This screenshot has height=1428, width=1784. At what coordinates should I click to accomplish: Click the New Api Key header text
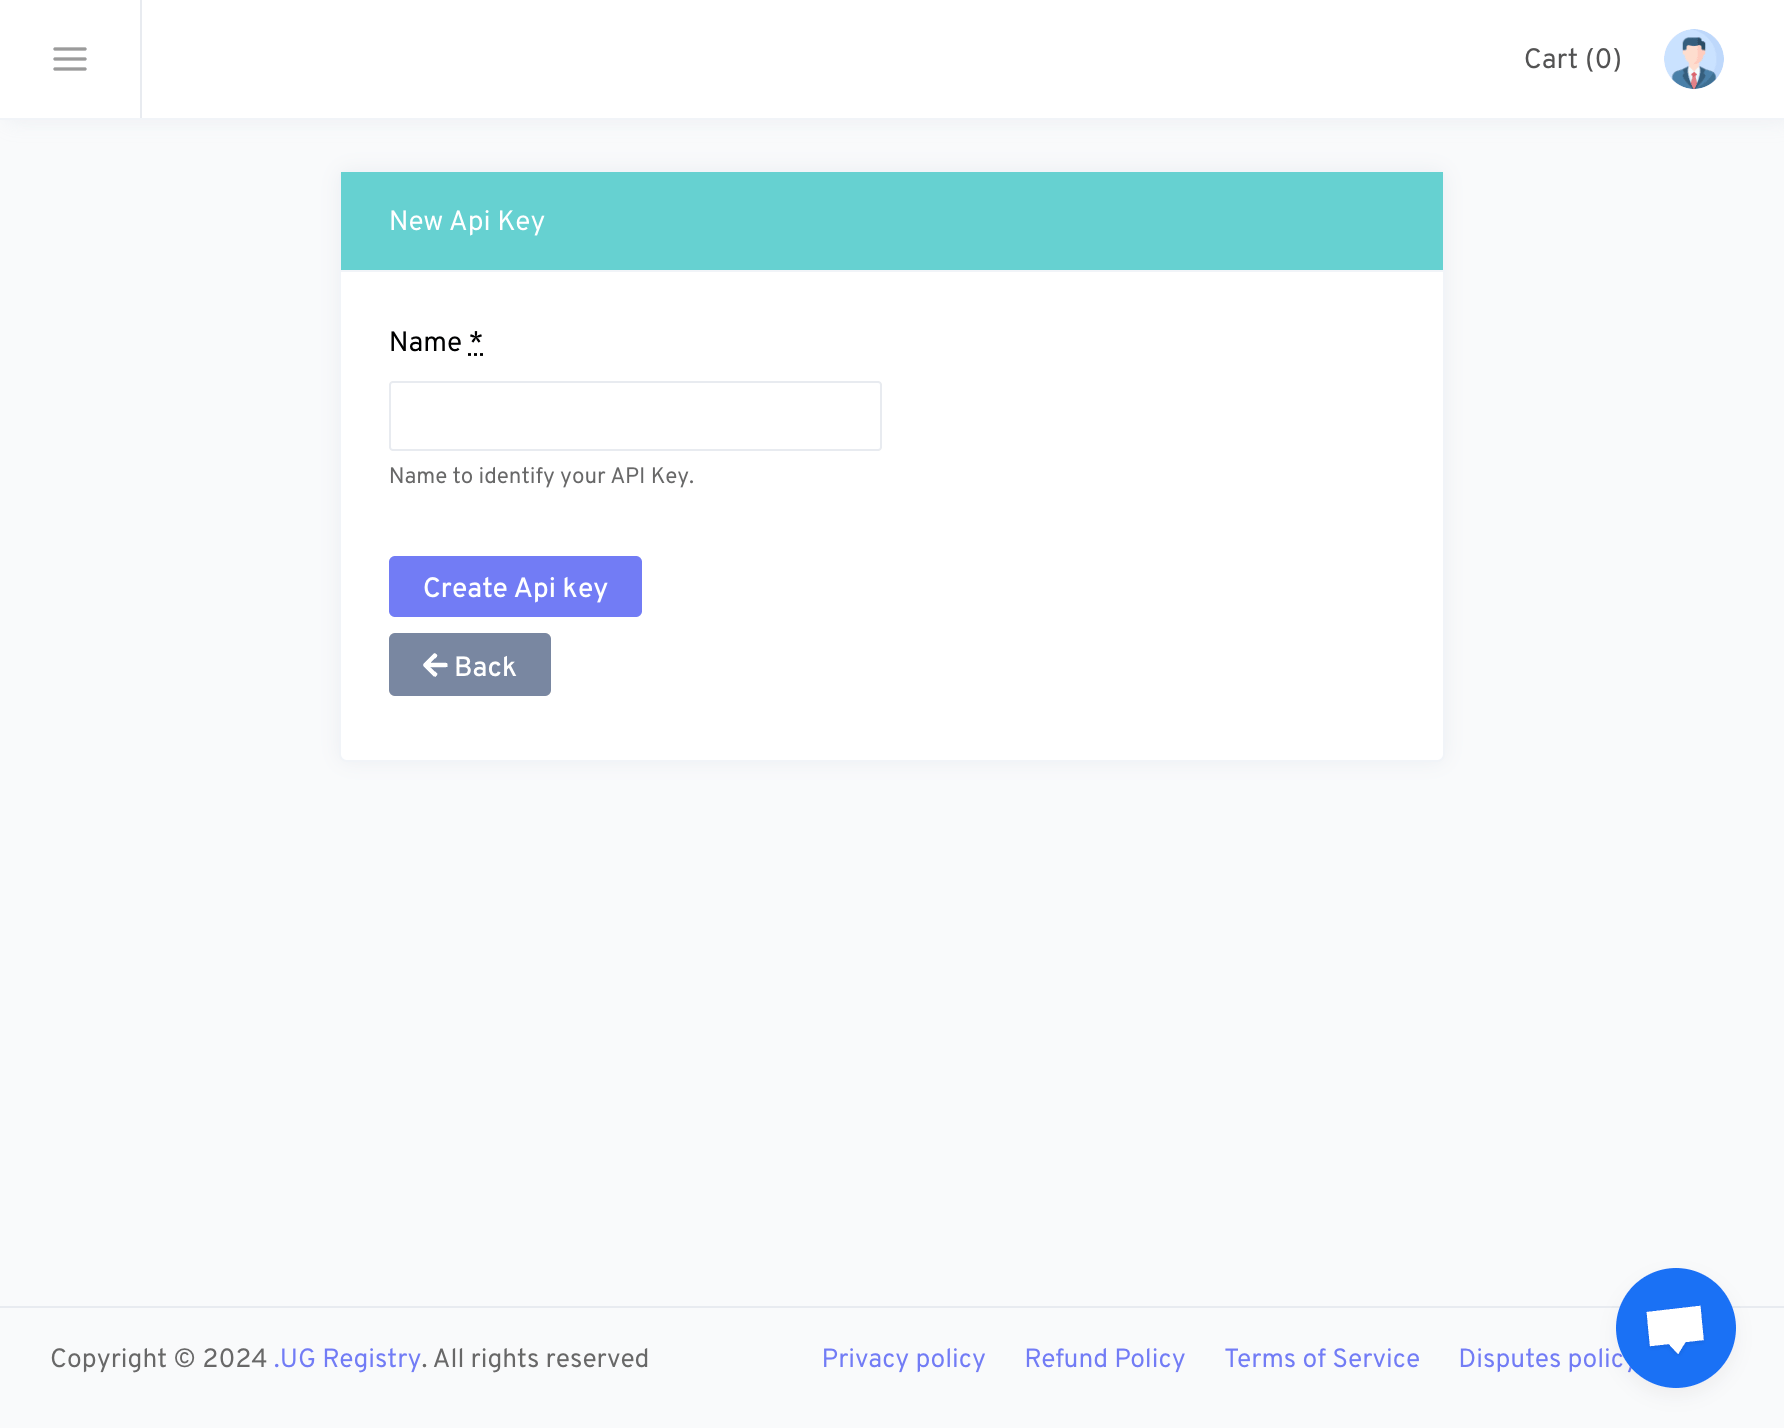[467, 221]
